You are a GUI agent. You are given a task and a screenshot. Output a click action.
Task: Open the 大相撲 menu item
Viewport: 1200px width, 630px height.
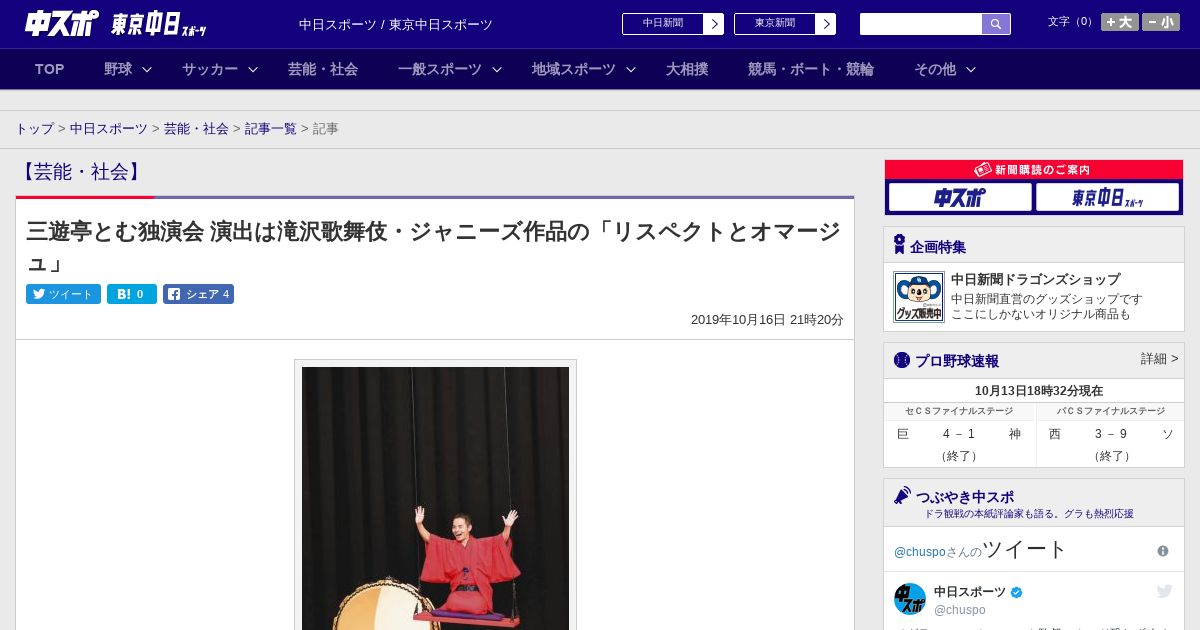pos(687,69)
